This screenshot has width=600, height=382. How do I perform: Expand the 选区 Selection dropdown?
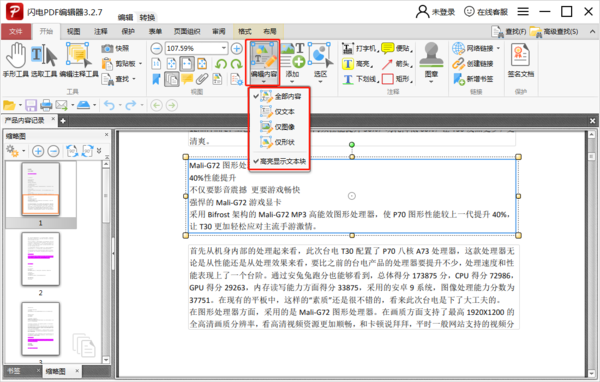[x=320, y=82]
